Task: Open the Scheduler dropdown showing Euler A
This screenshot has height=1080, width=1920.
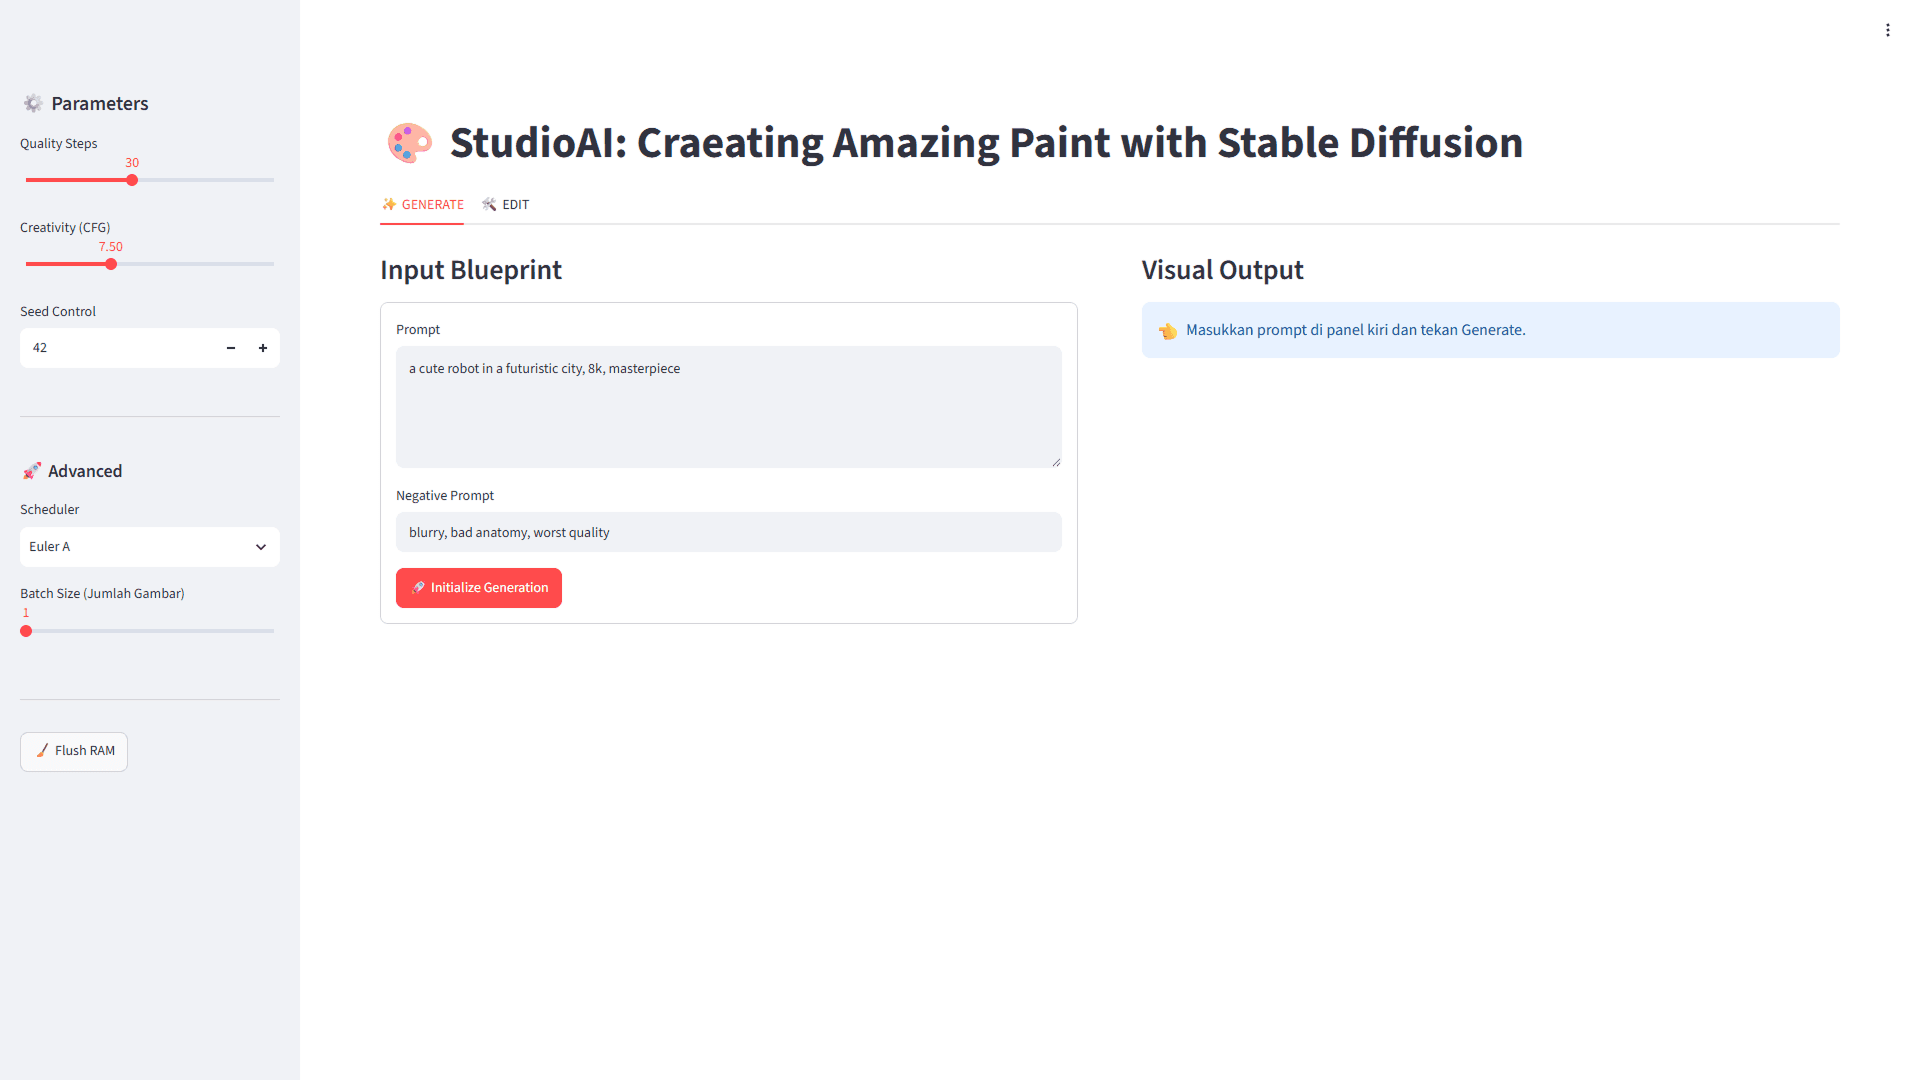Action: (x=150, y=547)
